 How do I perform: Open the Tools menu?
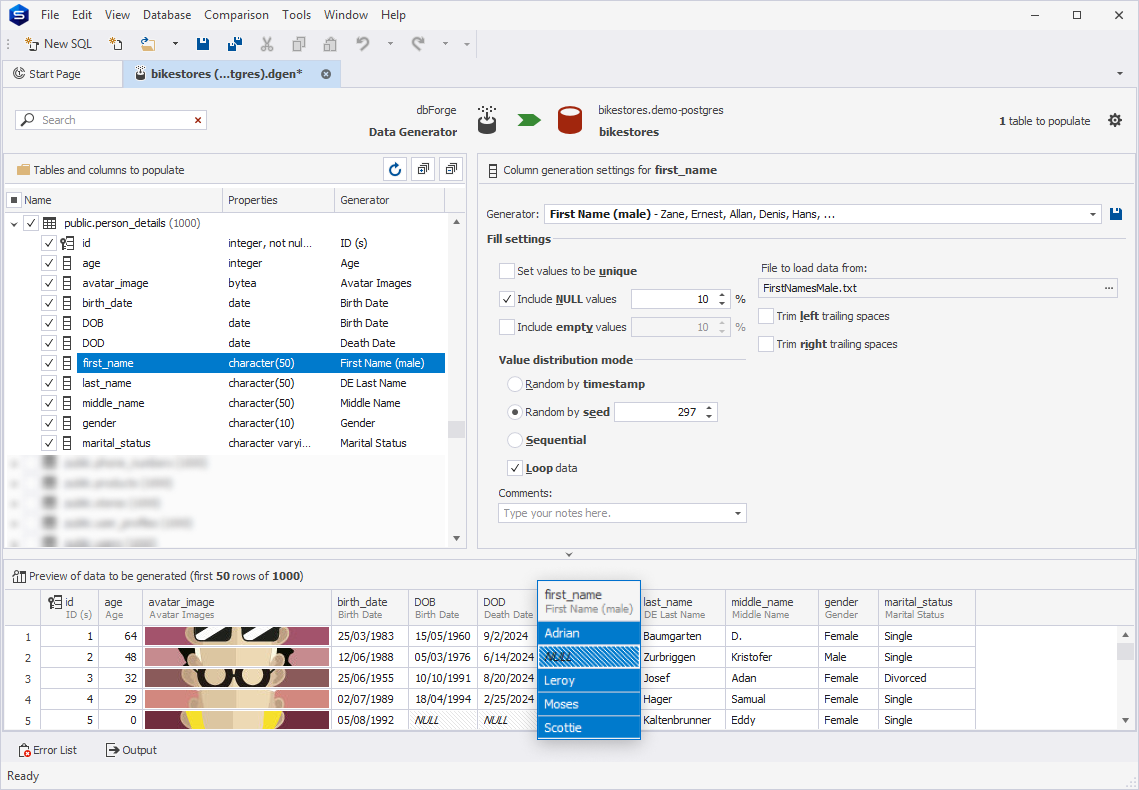click(x=296, y=15)
